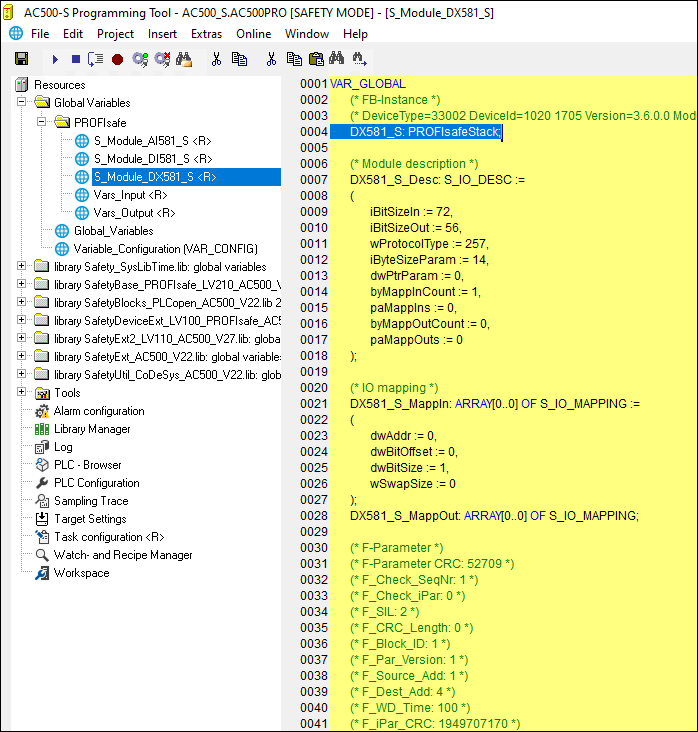Select S_Module_AI581_S in the tree
Image resolution: width=698 pixels, height=732 pixels.
pyautogui.click(x=152, y=140)
